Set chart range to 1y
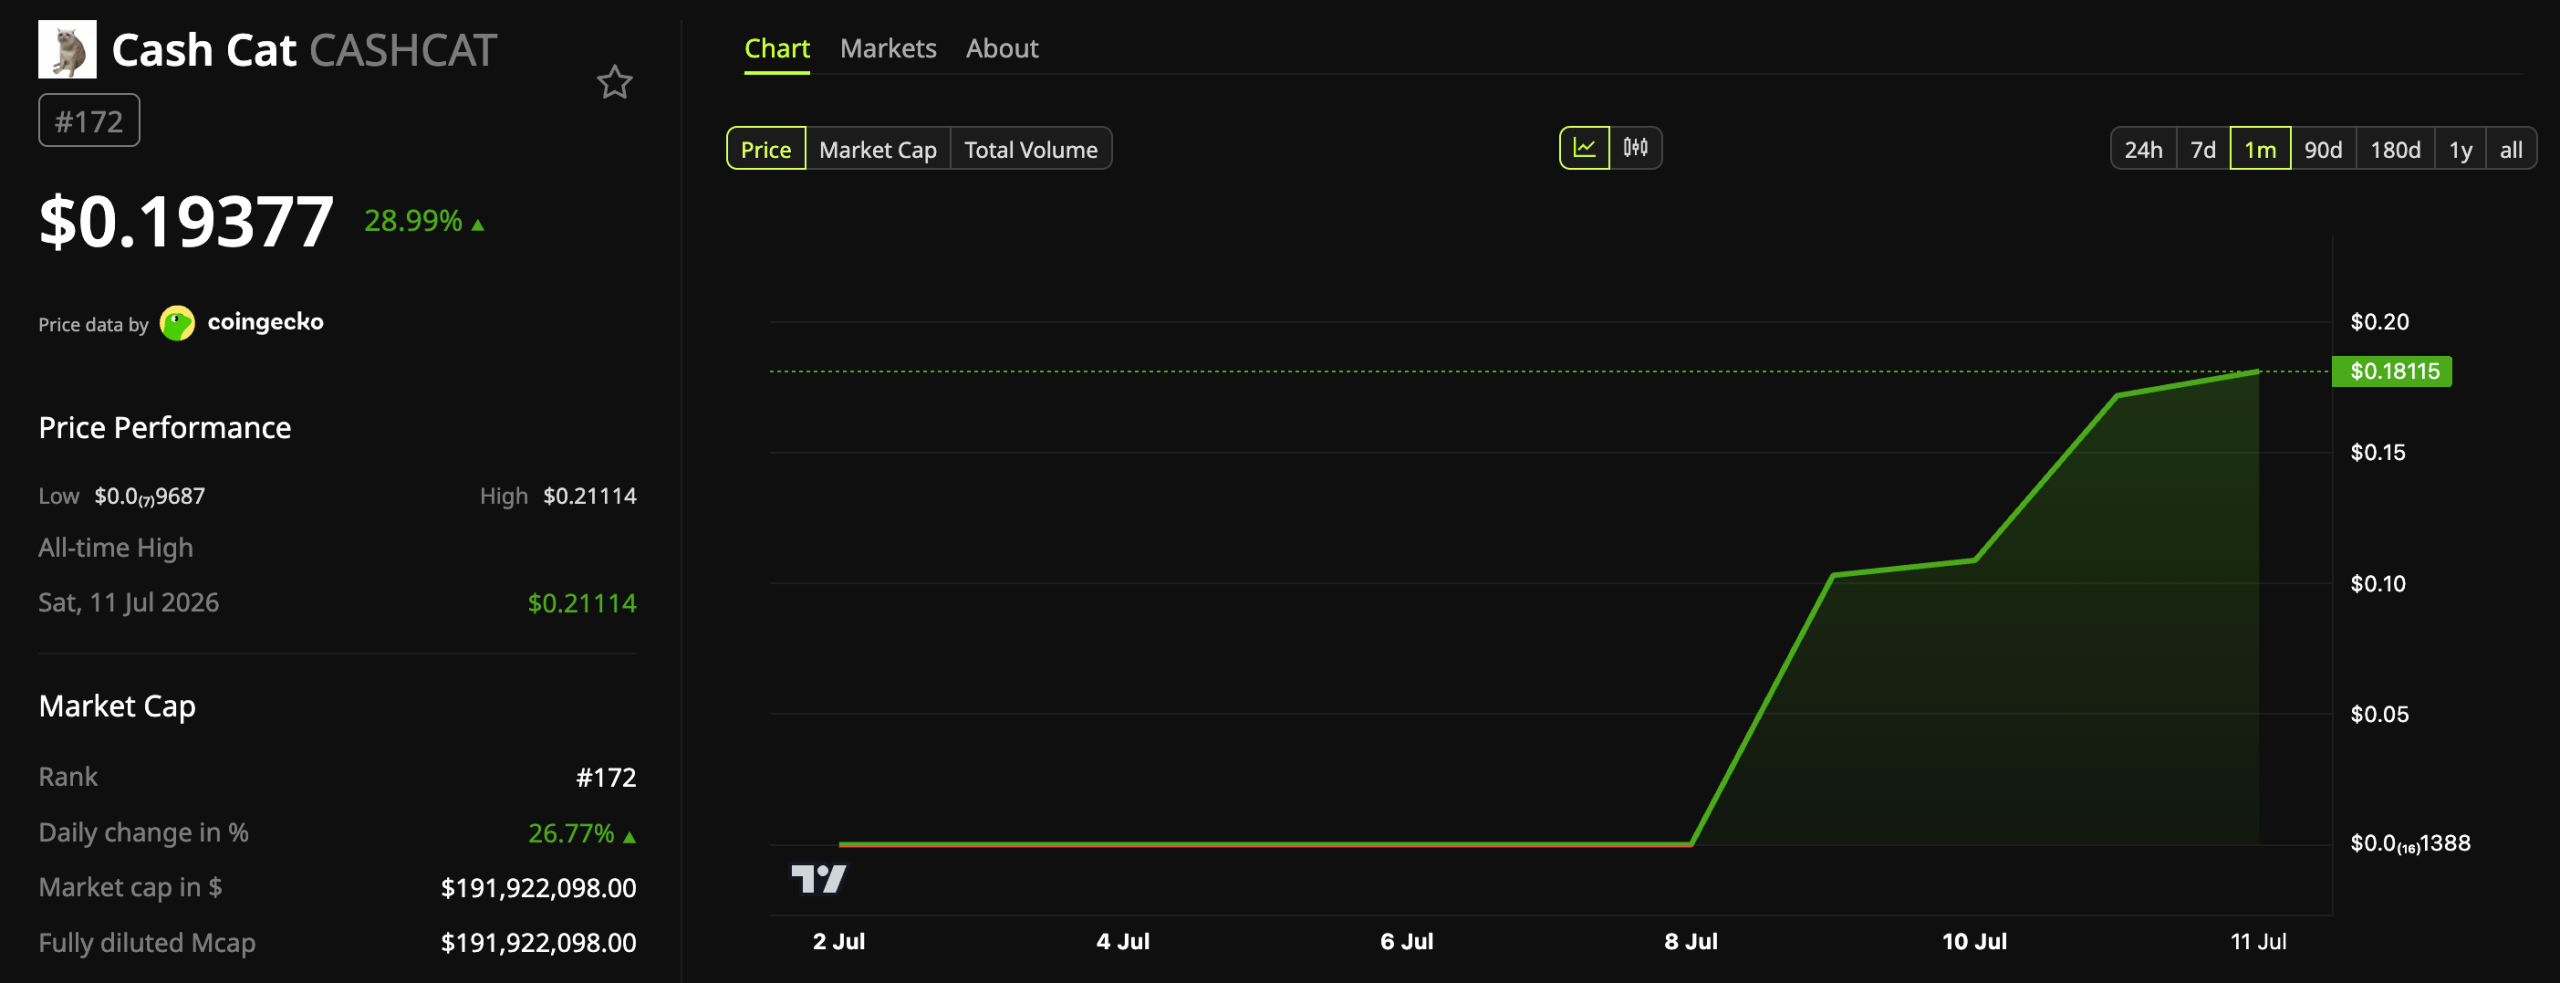Screen dimensions: 2560x983 (2460, 149)
